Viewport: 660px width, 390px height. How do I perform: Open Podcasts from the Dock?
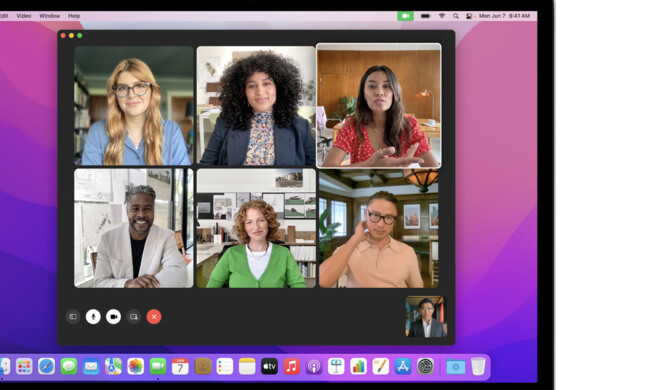coord(314,366)
